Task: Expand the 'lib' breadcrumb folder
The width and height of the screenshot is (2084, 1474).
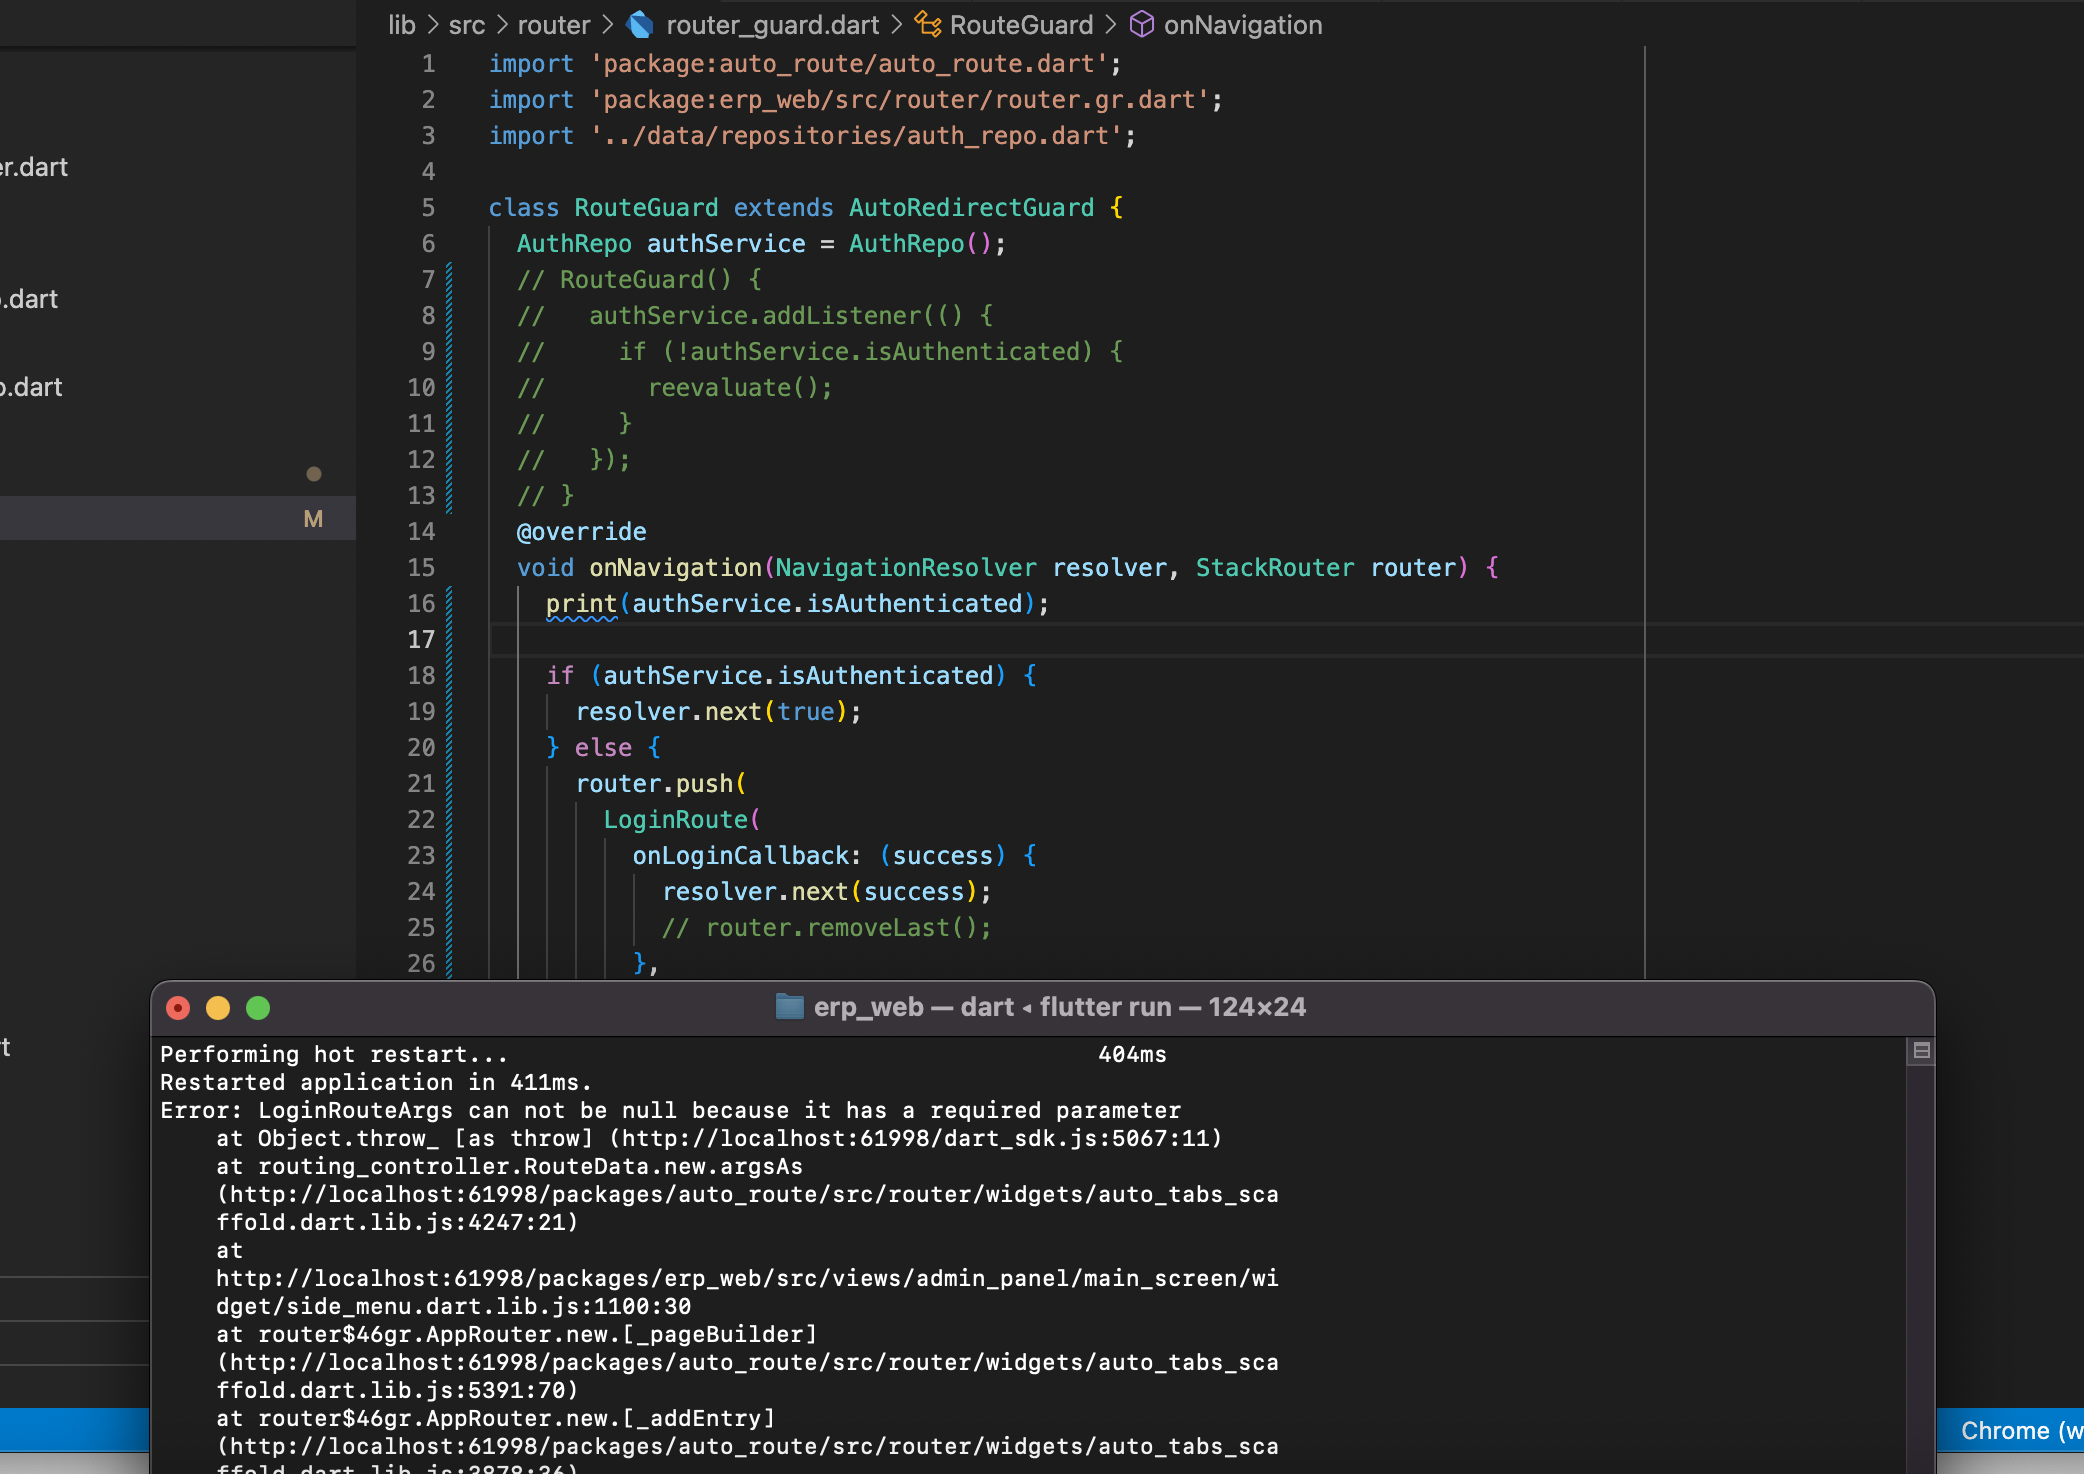Action: coord(401,25)
